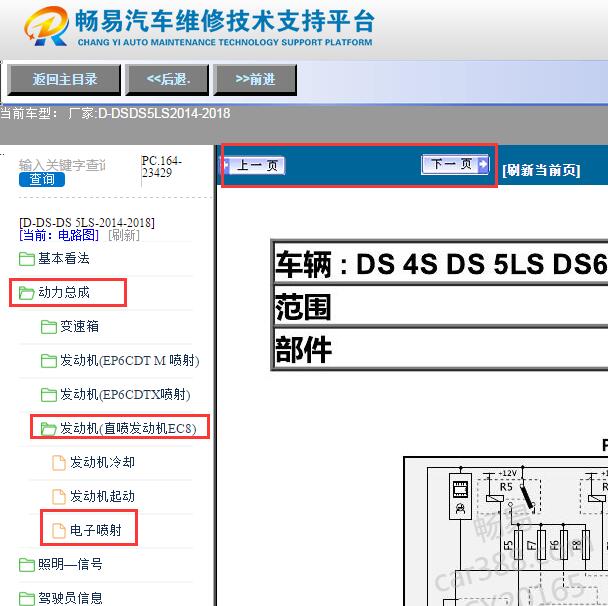Click the arrow icon on 下一页 button
Image resolution: width=608 pixels, height=606 pixels.
(x=483, y=164)
